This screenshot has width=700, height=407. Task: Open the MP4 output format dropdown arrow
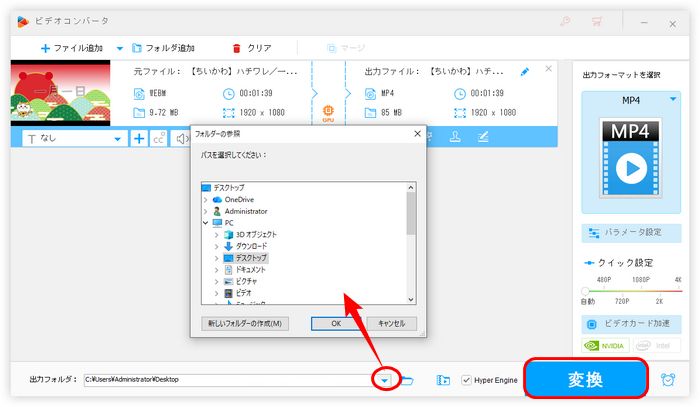click(673, 100)
